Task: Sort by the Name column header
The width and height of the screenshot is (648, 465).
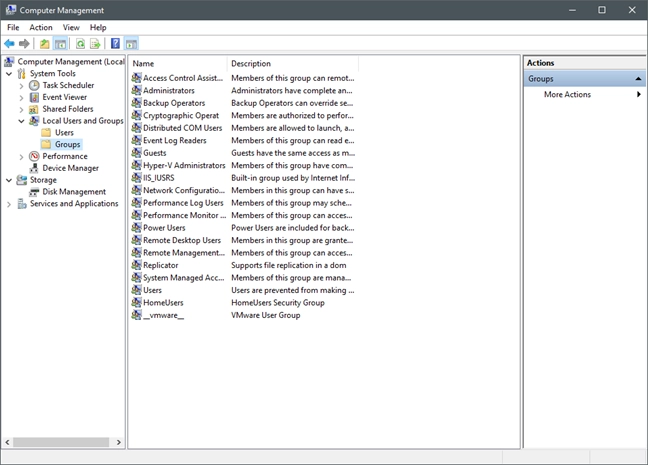Action: (x=178, y=64)
